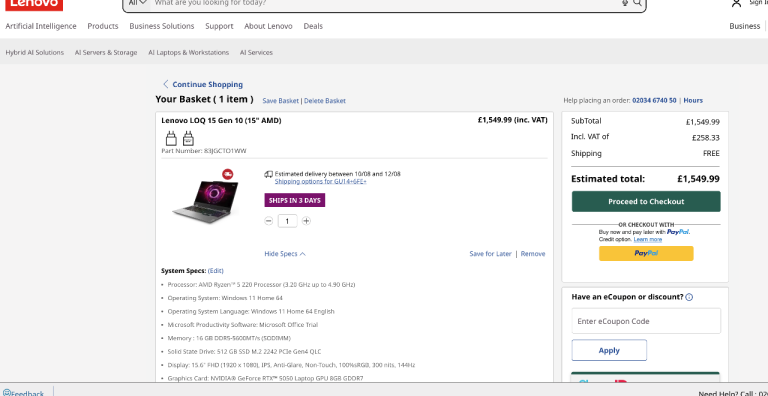Check out with the yellow PayPal button
The width and height of the screenshot is (768, 396).
coord(646,253)
